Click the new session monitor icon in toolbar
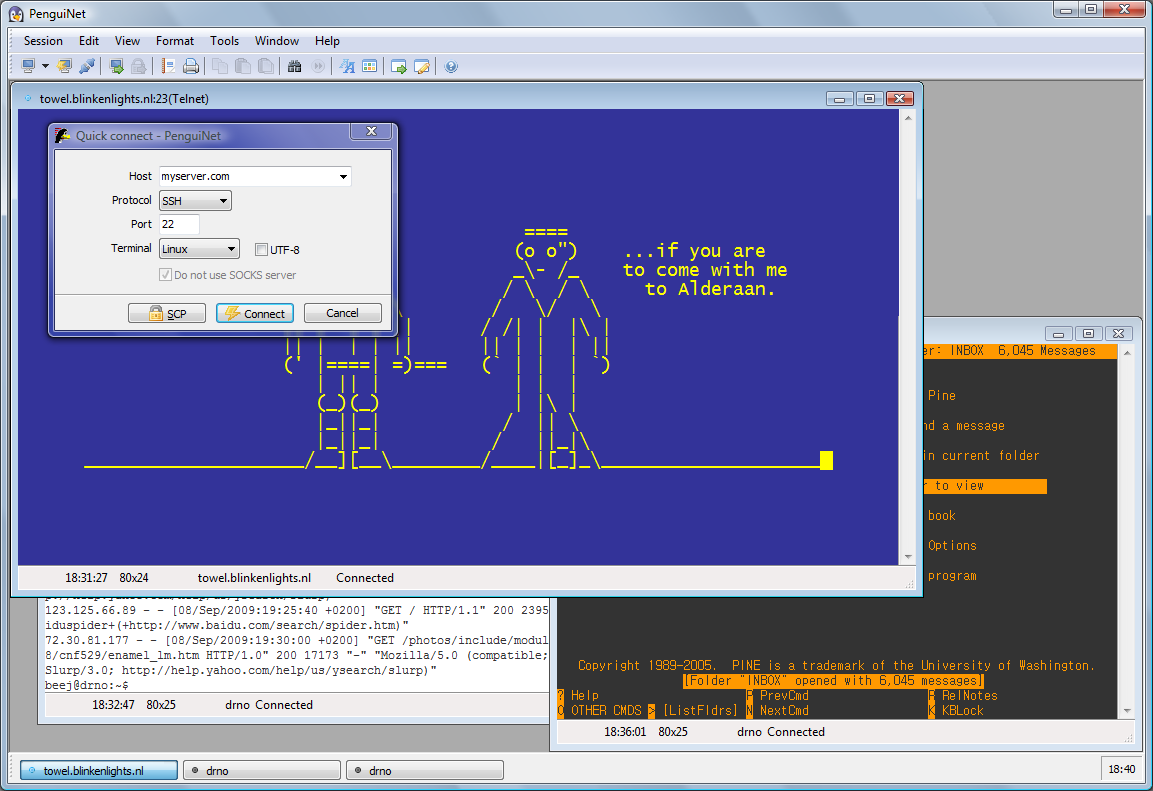Screen dimensions: 1153x791 pos(28,66)
